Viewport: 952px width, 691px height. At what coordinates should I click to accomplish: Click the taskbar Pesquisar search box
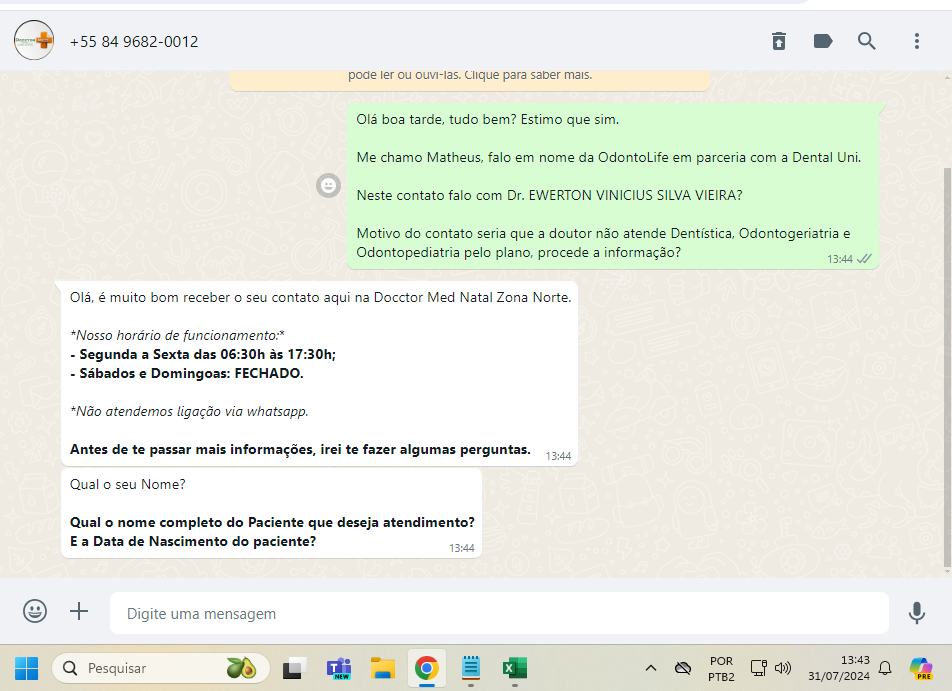click(x=161, y=668)
